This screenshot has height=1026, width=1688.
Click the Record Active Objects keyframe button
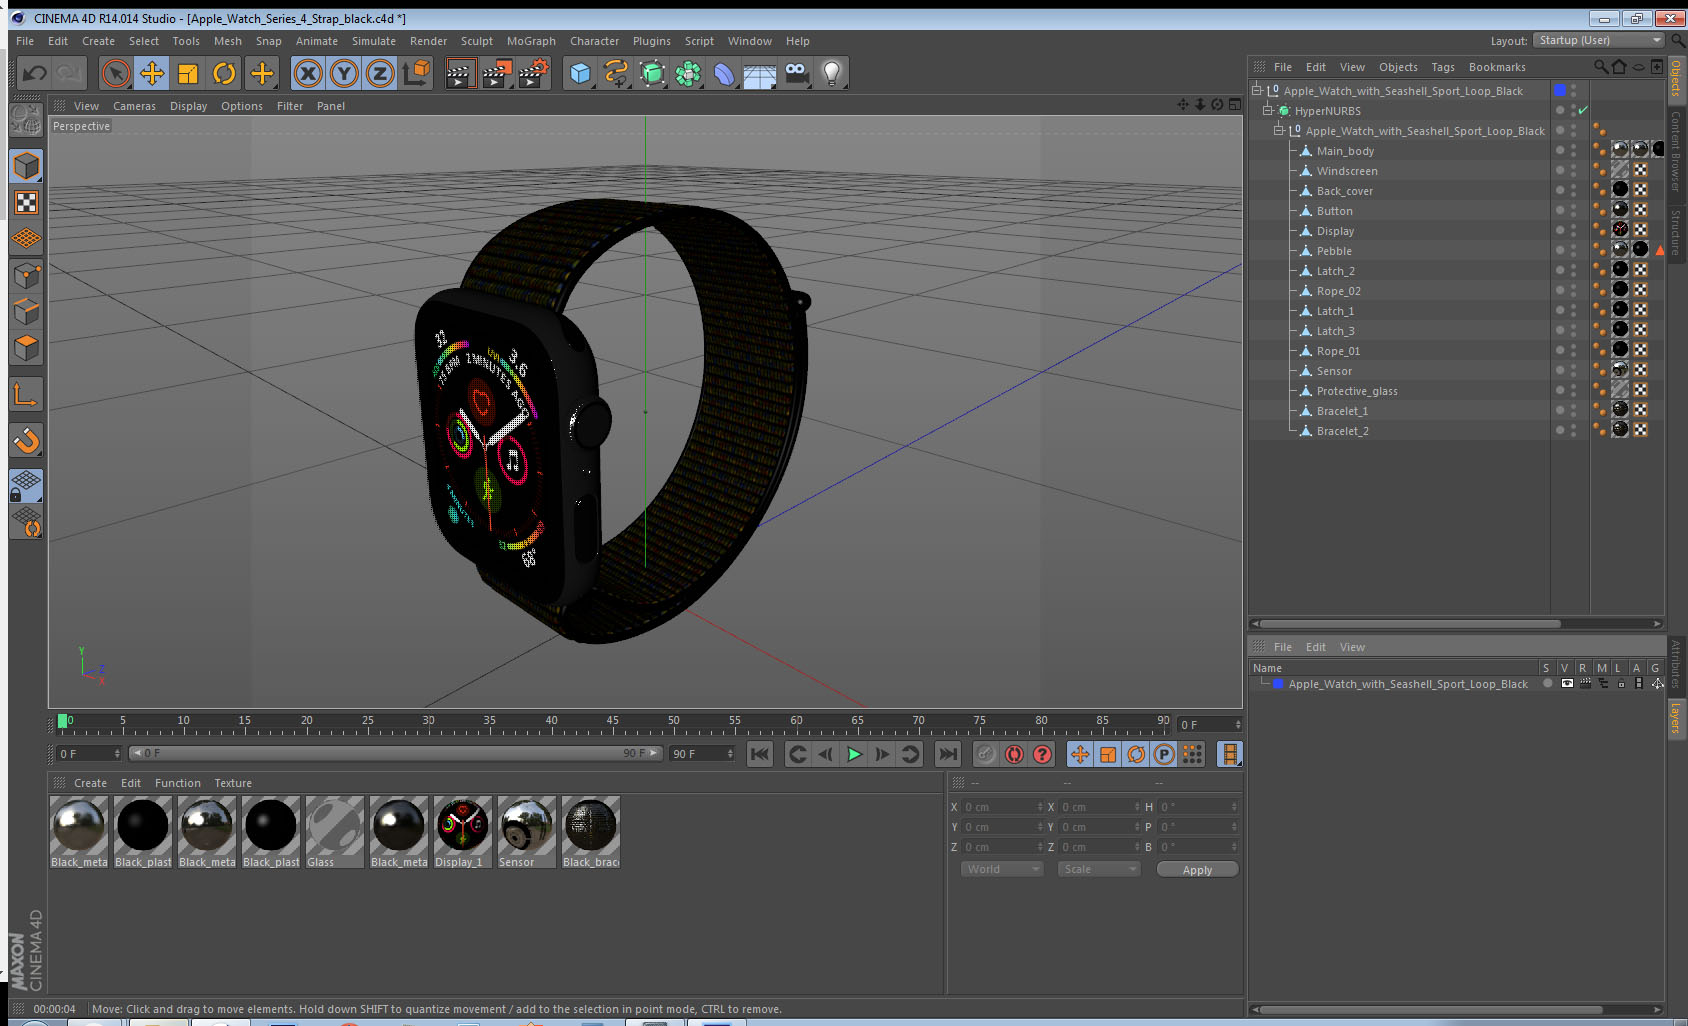point(986,754)
